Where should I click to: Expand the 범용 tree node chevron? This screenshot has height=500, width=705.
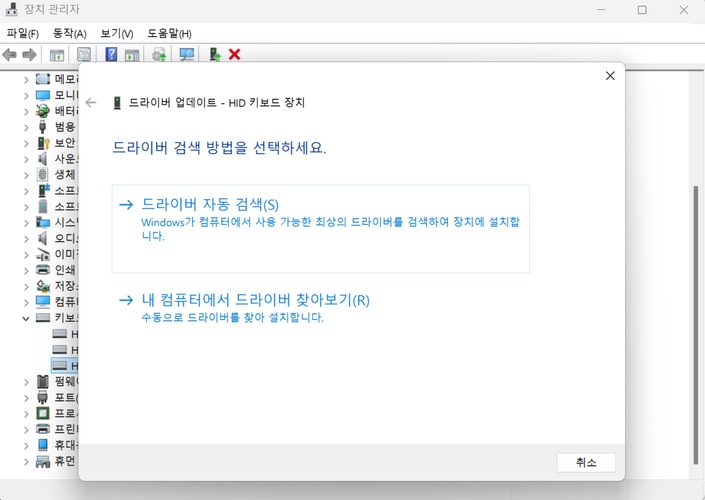[x=26, y=128]
